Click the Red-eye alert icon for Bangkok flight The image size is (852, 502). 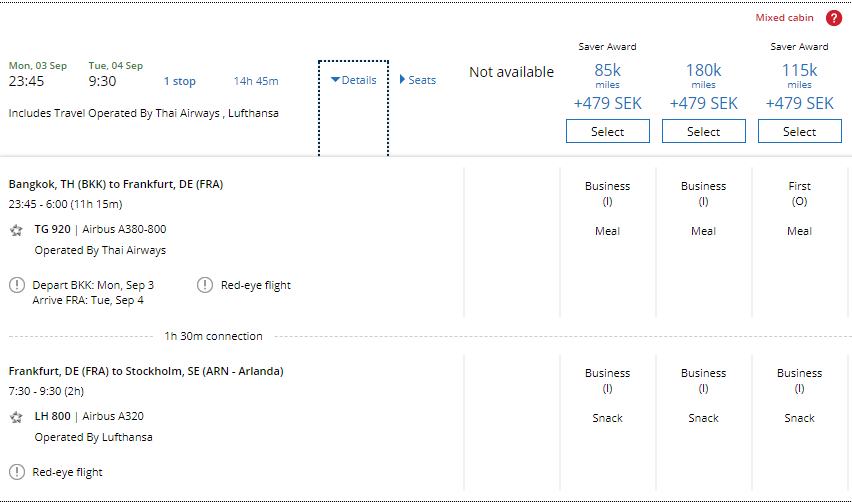206,285
